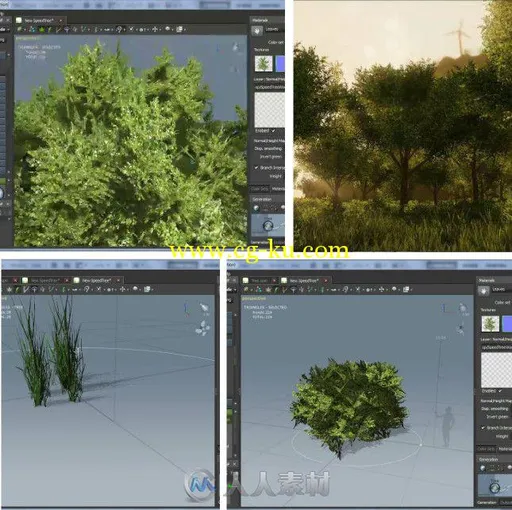Image resolution: width=512 pixels, height=510 pixels.
Task: Click the checkerboard texture preview in bush window
Action: pyautogui.click(x=496, y=370)
